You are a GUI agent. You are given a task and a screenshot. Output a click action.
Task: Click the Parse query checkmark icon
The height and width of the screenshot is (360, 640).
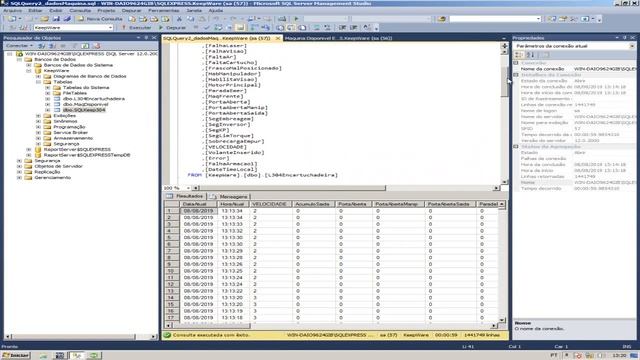click(207, 28)
